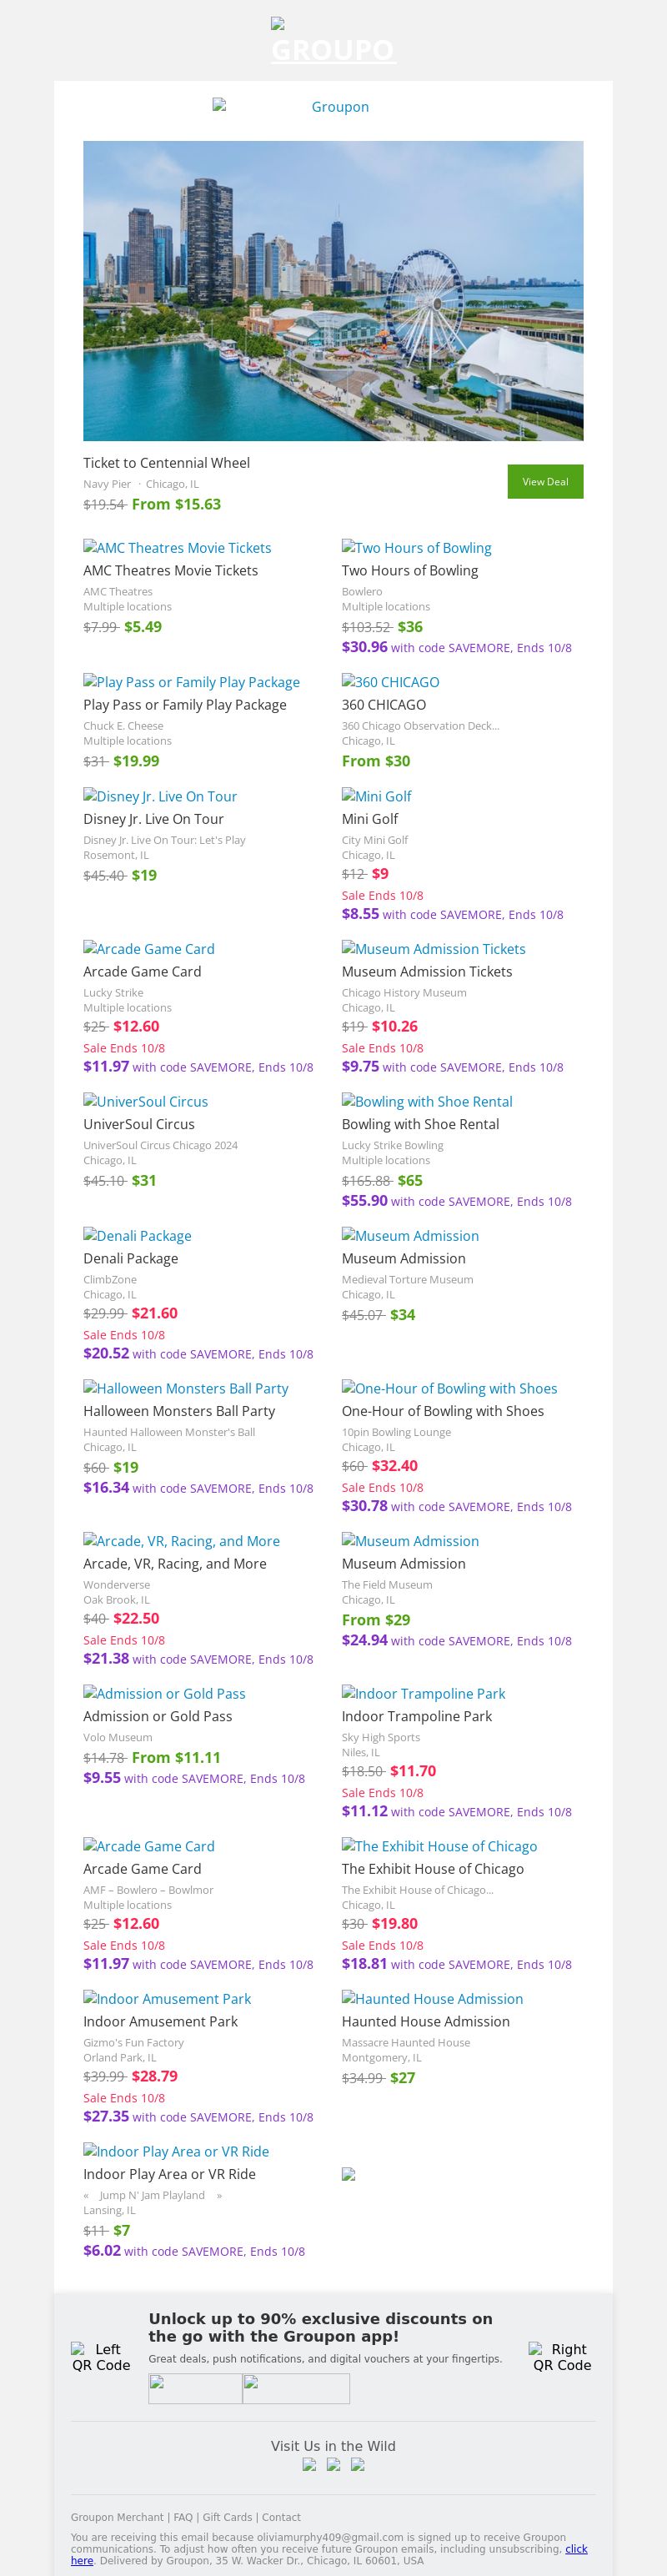Open the Navy Pier Centennial Wheel photo
667x2576 pixels.
[333, 290]
